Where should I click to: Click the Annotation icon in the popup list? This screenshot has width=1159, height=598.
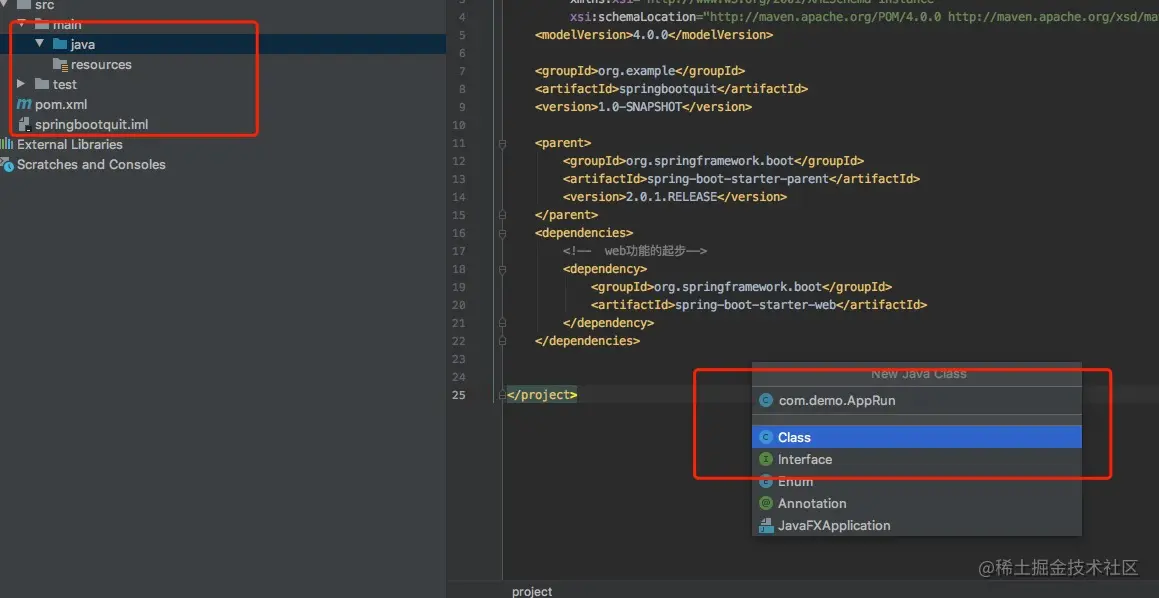pyautogui.click(x=766, y=503)
